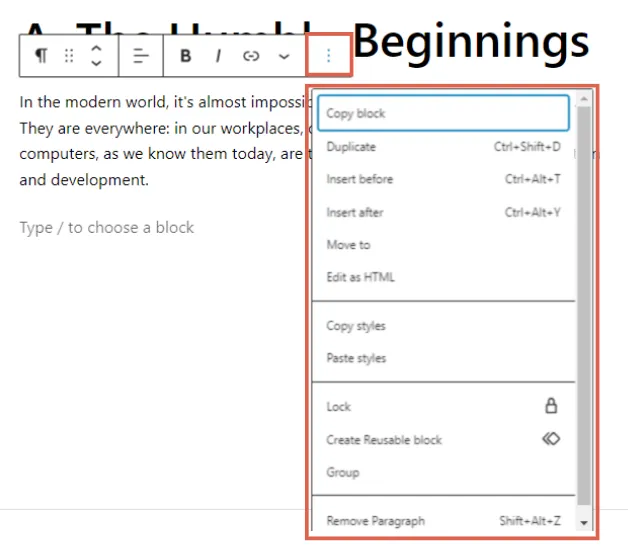Click the 'Type / to choose a block' placeholder

pos(107,228)
